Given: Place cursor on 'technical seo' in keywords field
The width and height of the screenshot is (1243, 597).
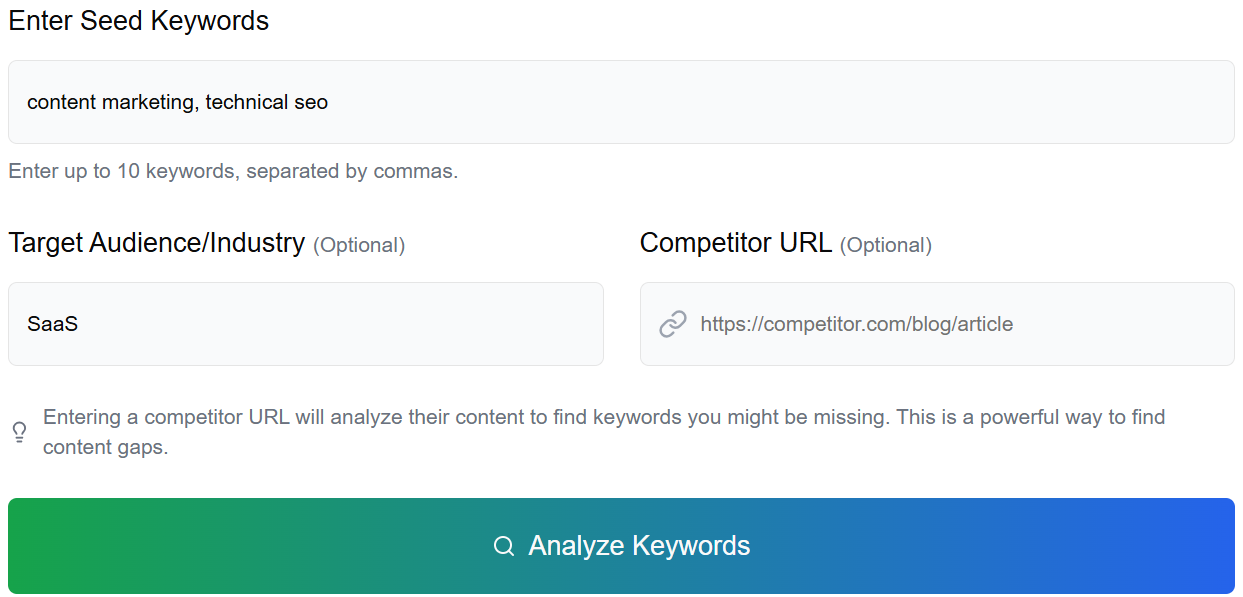Looking at the screenshot, I should [267, 102].
